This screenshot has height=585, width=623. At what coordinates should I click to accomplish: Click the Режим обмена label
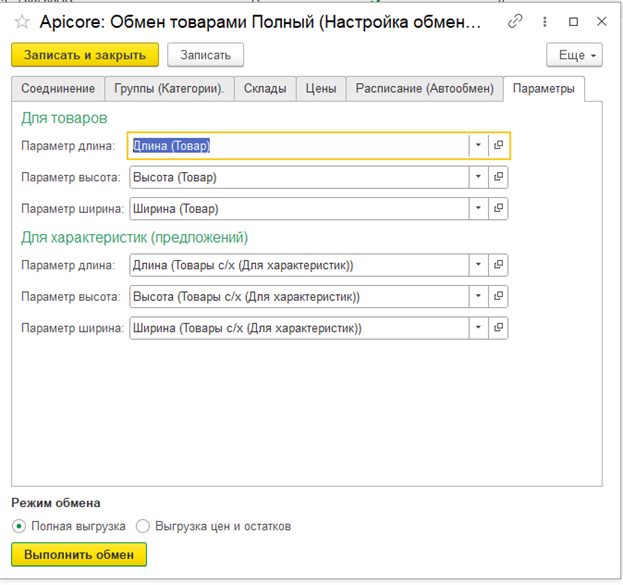point(56,503)
